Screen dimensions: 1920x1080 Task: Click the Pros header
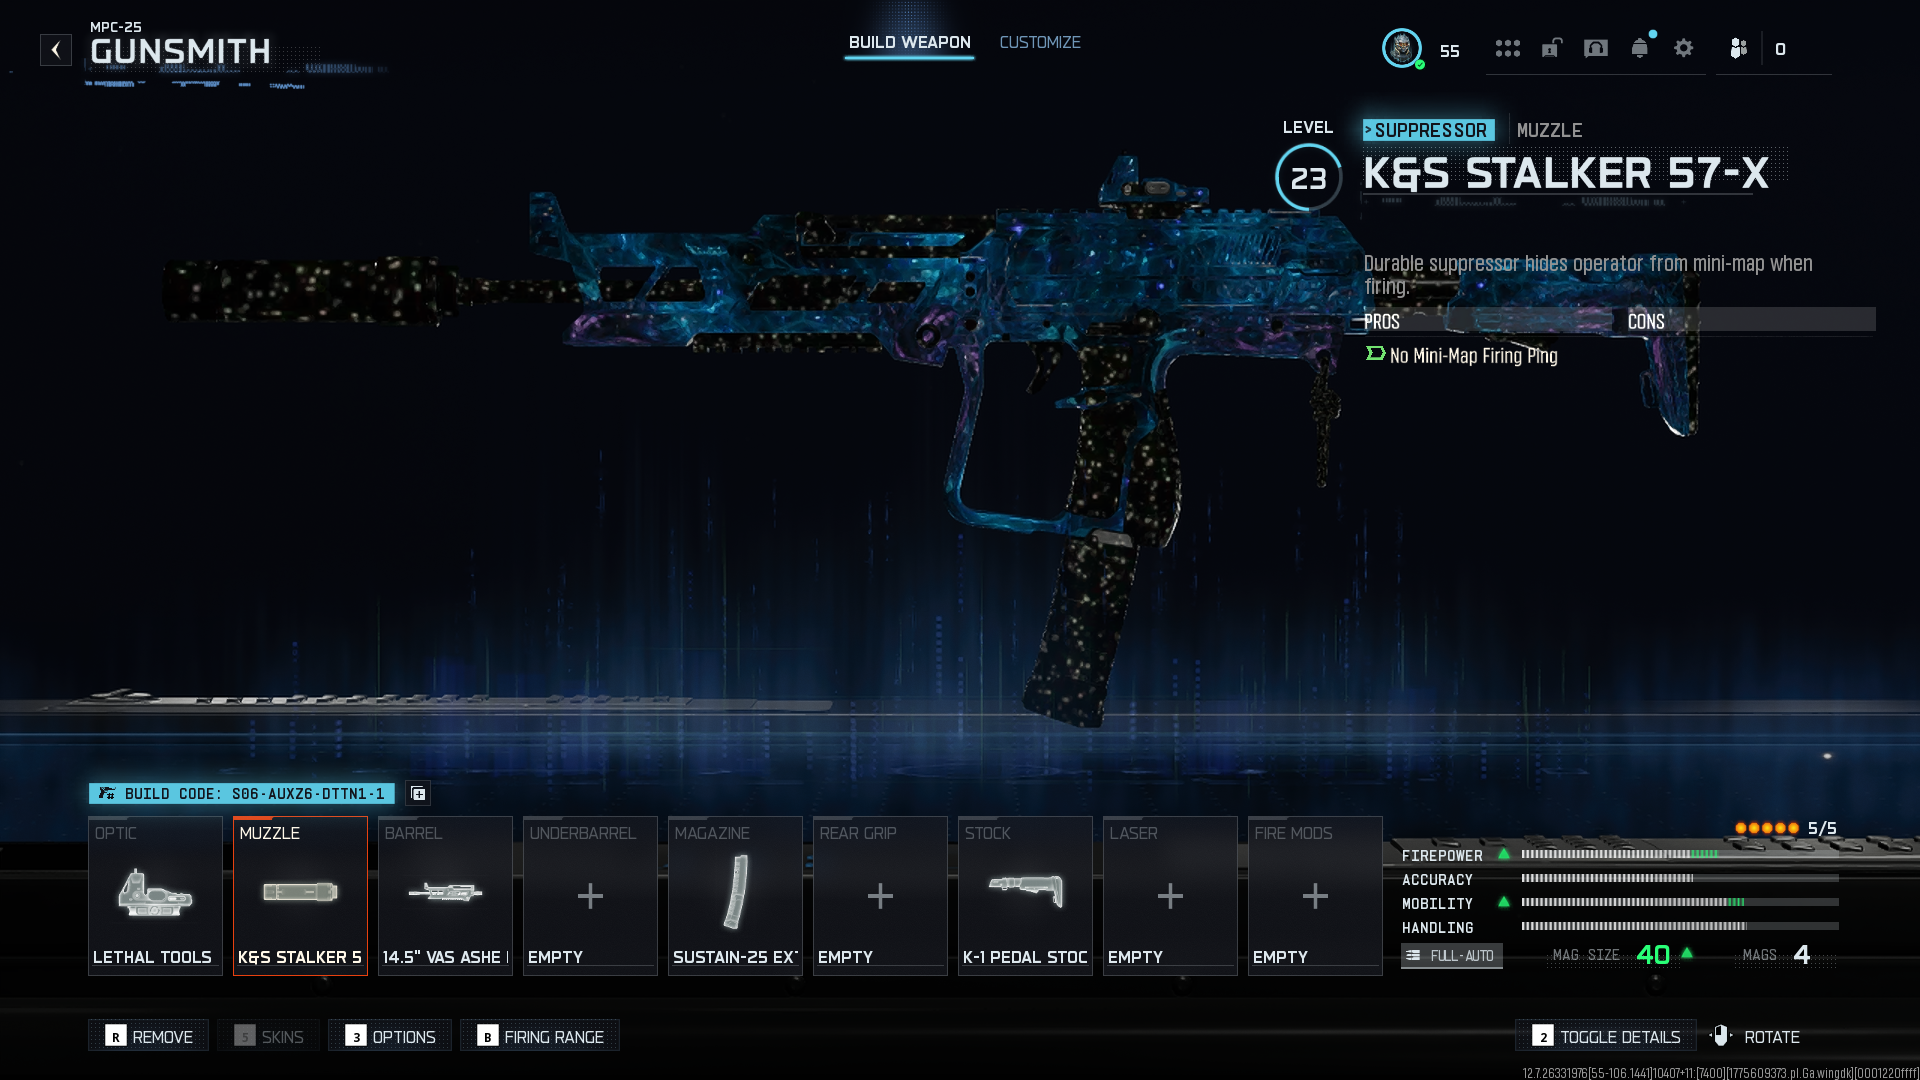1382,321
